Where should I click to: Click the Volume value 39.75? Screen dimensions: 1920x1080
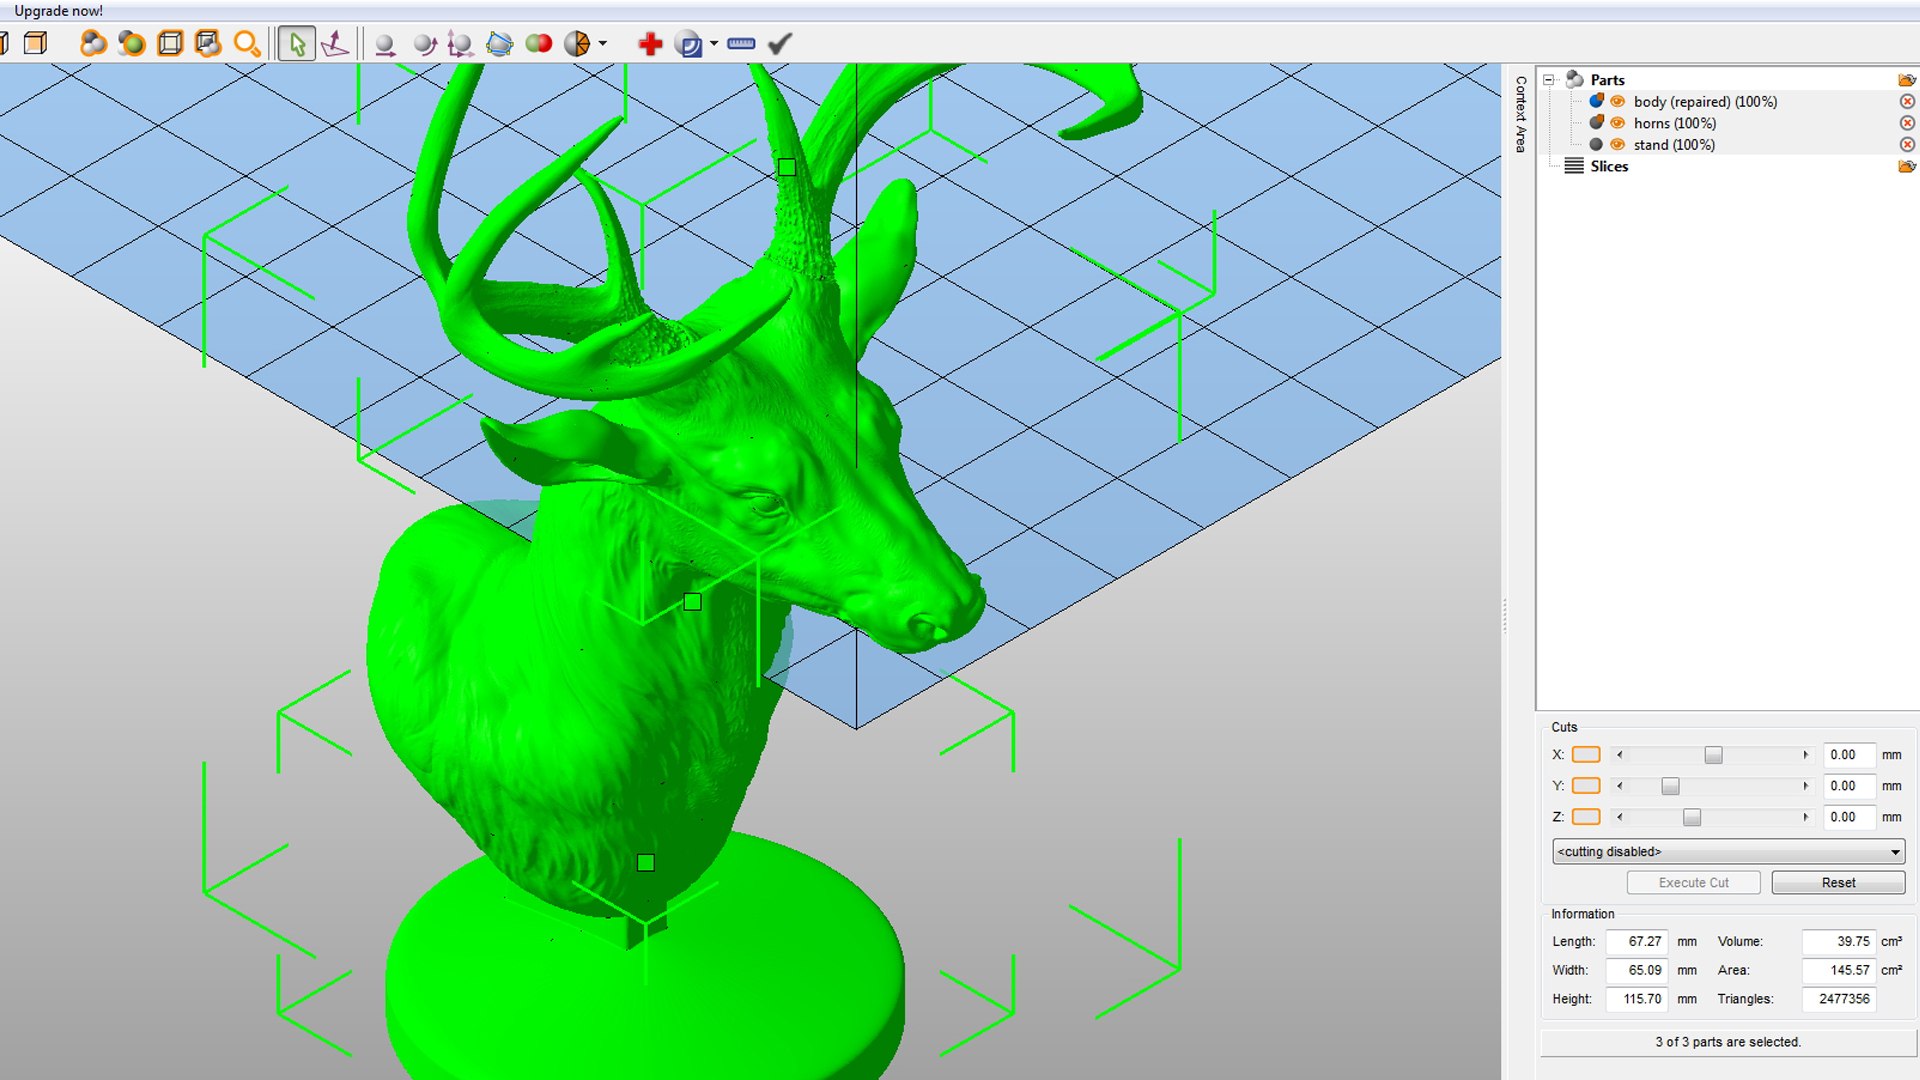coord(1839,942)
